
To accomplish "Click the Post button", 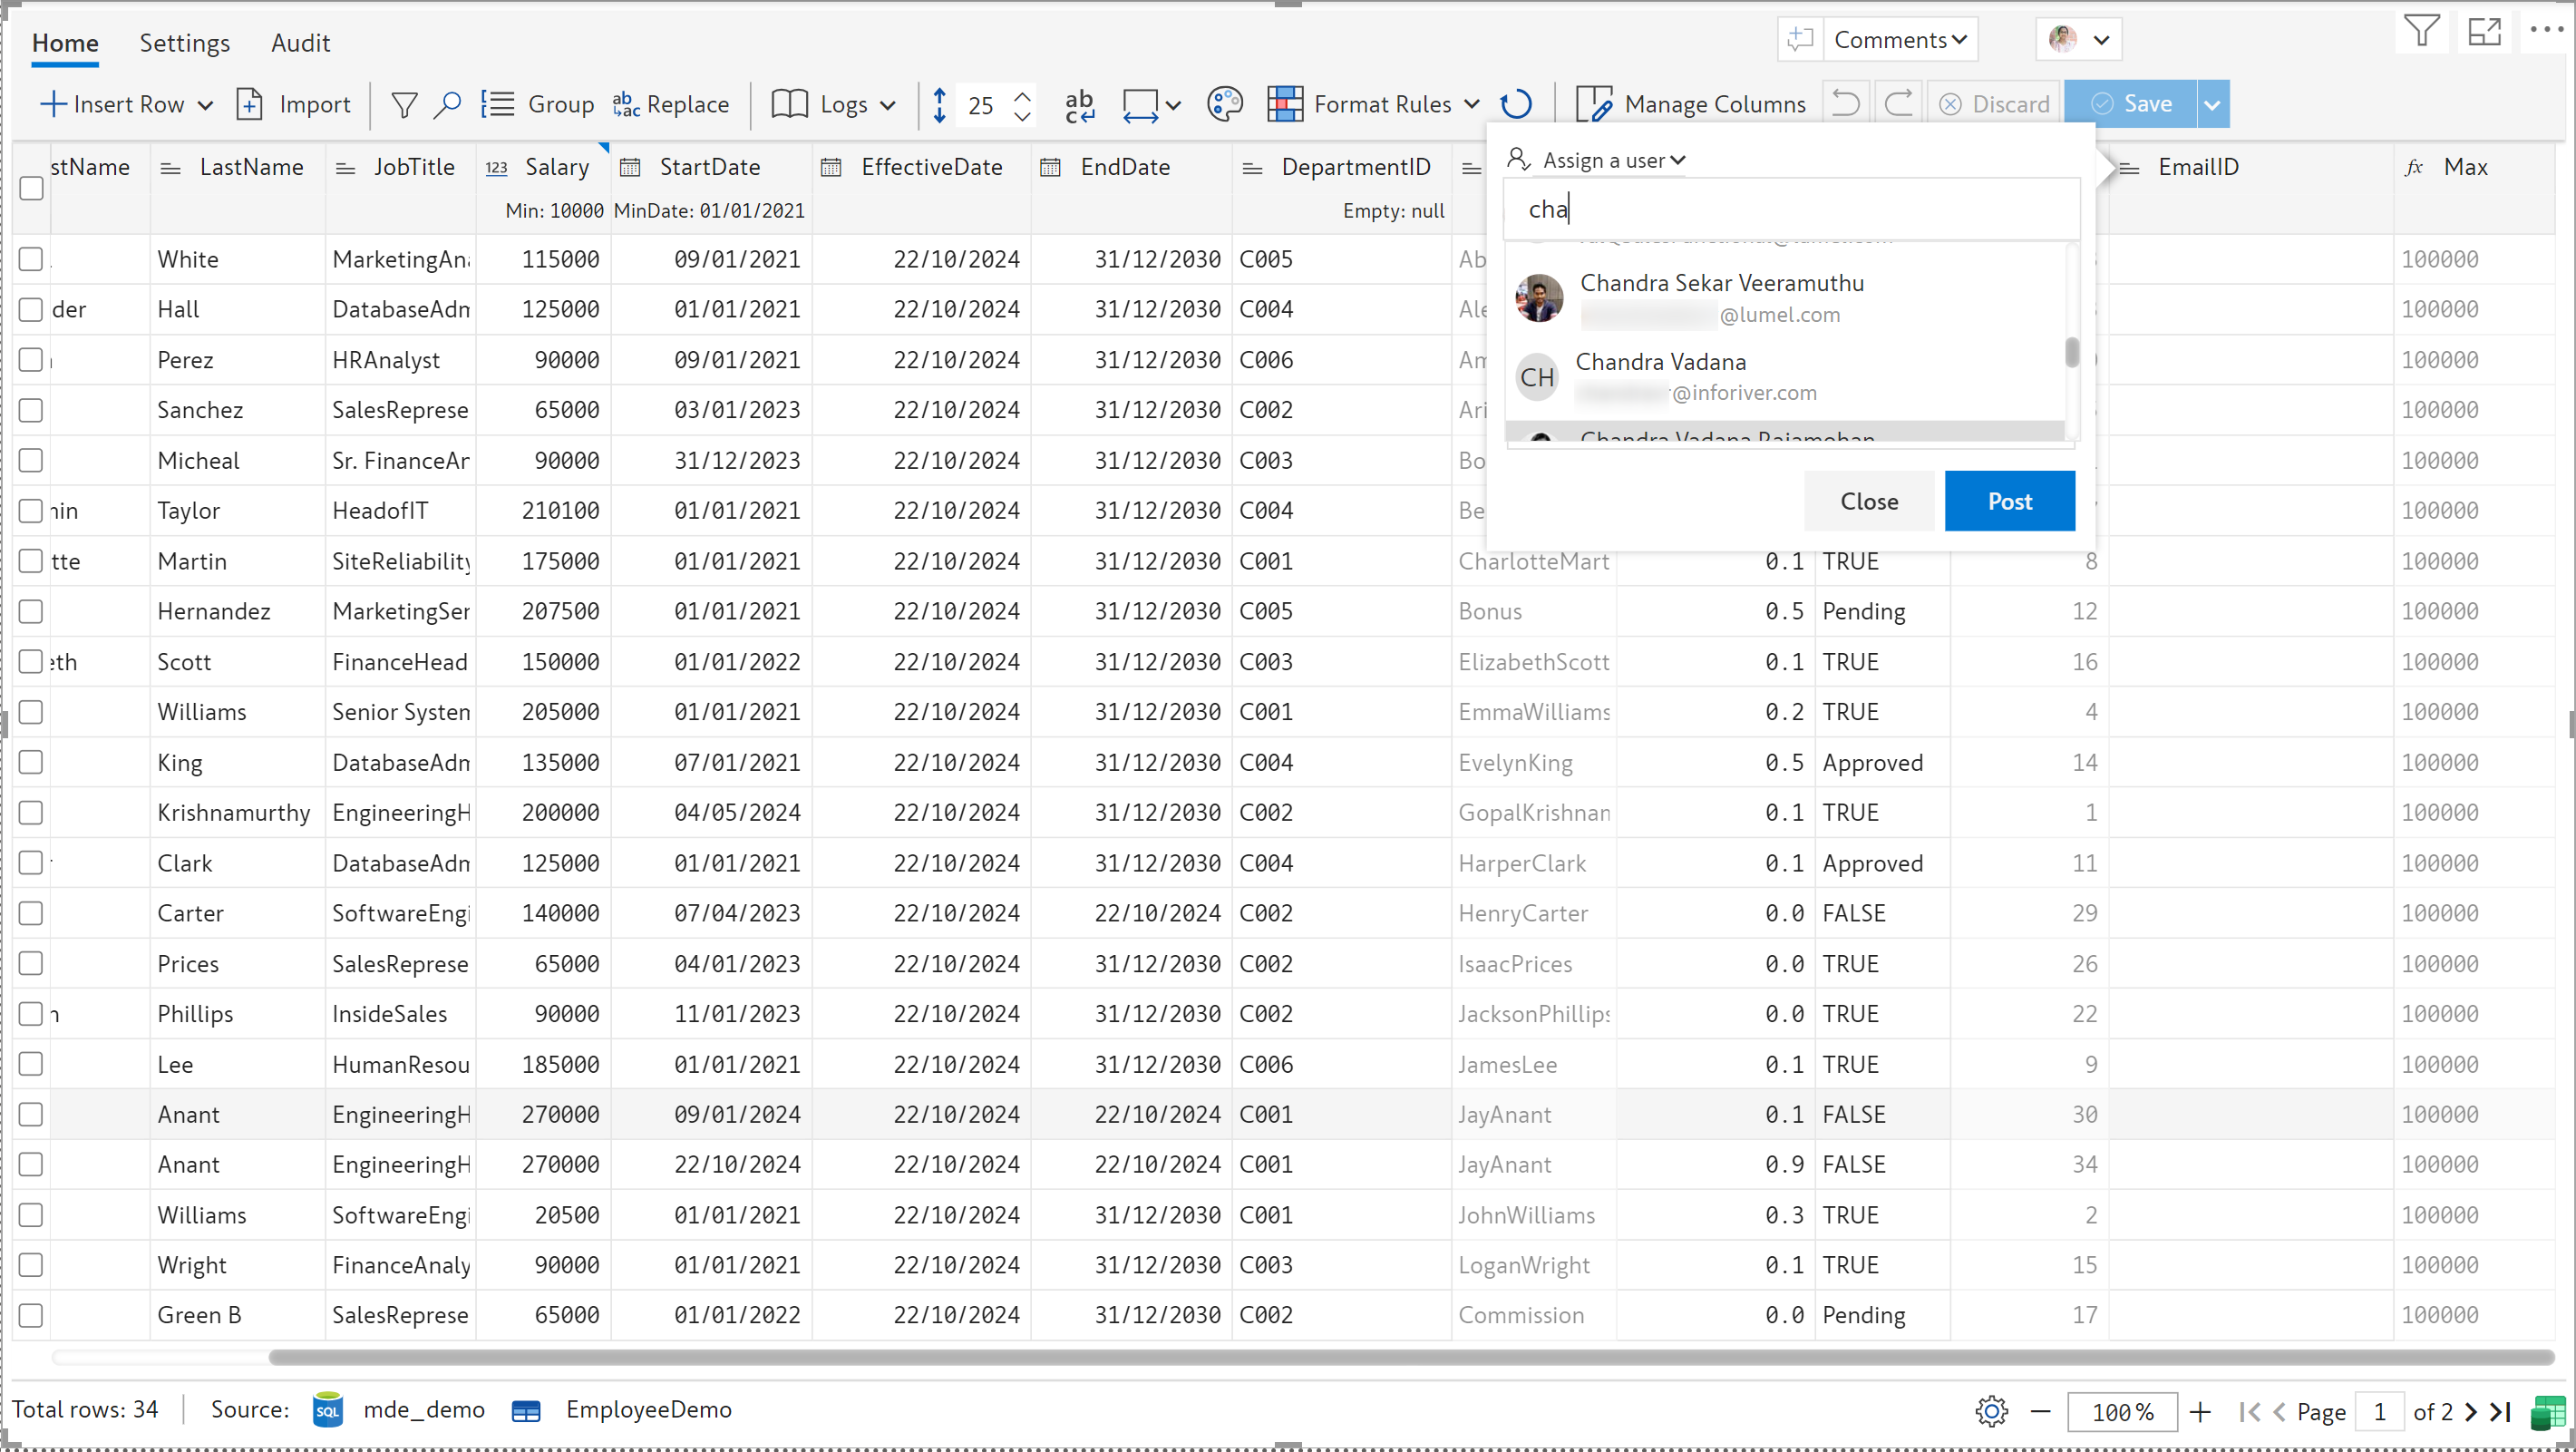I will [x=2008, y=501].
